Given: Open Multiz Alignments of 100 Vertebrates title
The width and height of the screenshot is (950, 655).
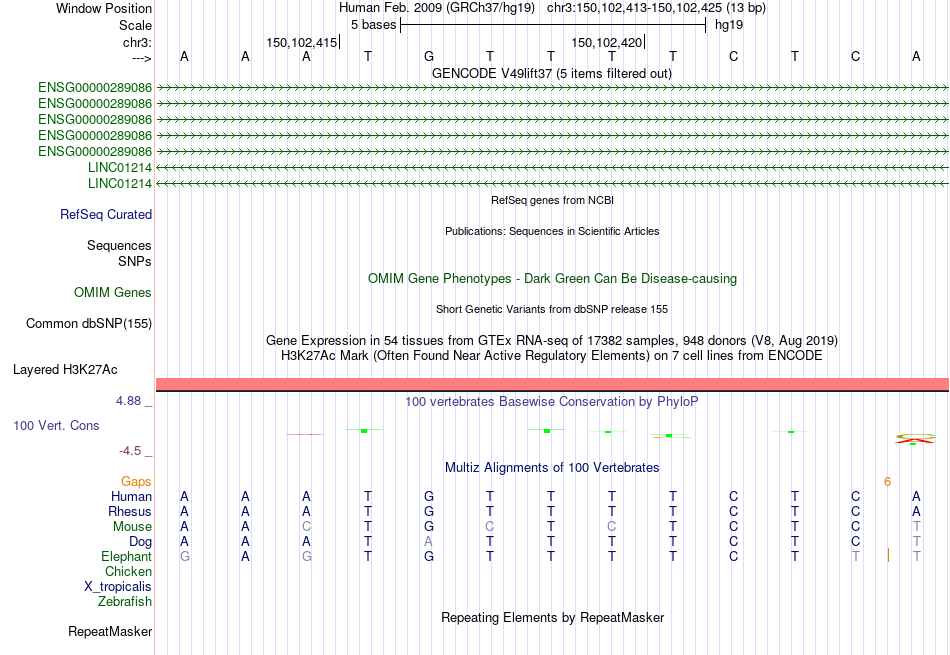Looking at the screenshot, I should coord(552,468).
